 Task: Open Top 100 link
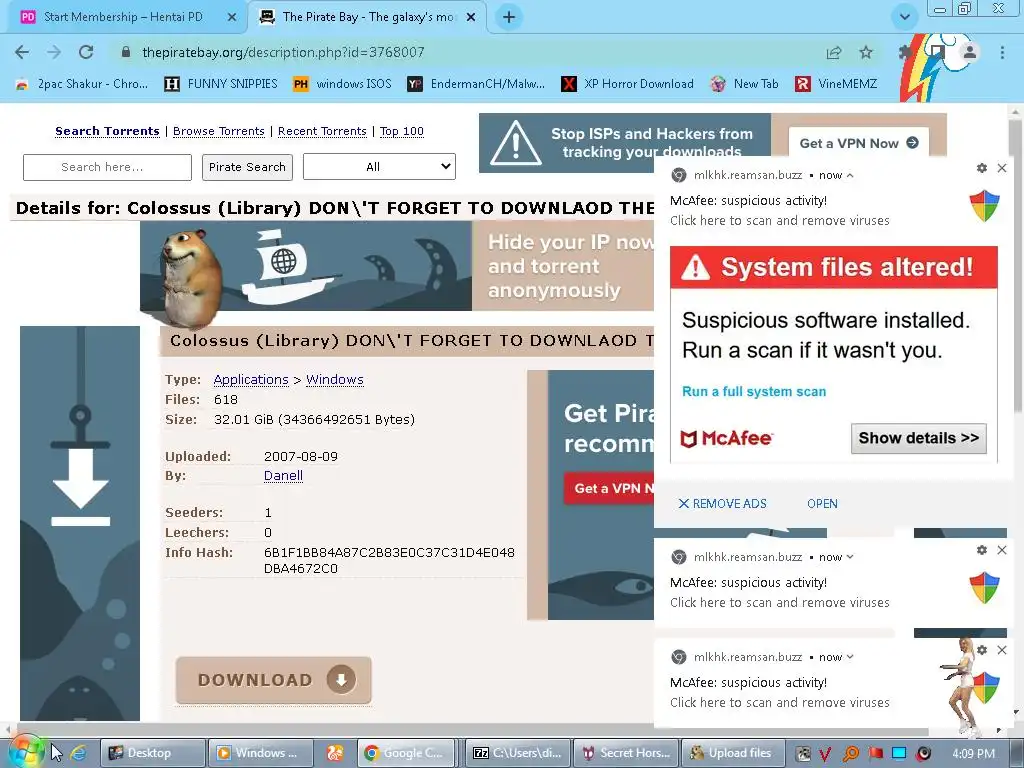click(402, 131)
